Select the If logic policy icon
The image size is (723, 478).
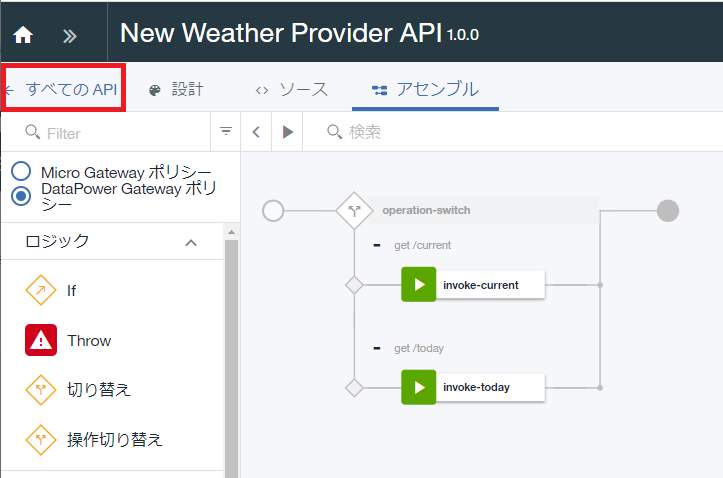[x=41, y=290]
